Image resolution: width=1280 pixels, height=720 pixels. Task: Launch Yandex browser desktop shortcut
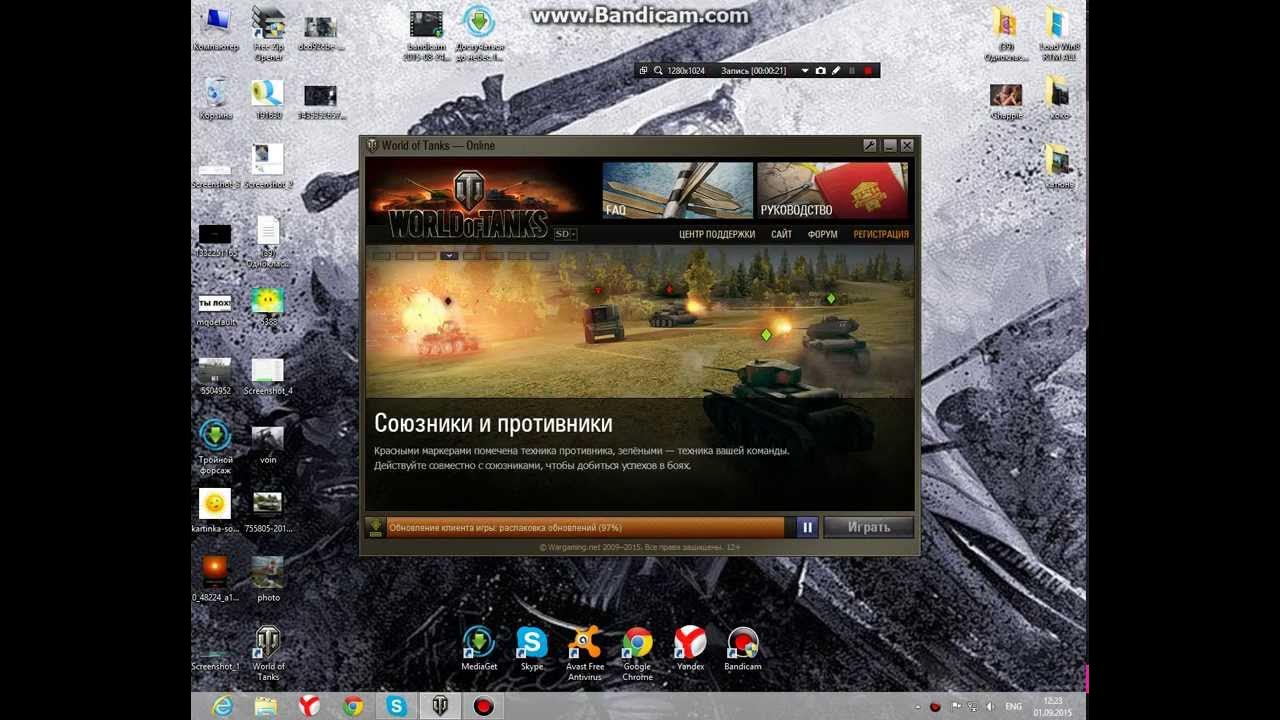[690, 648]
